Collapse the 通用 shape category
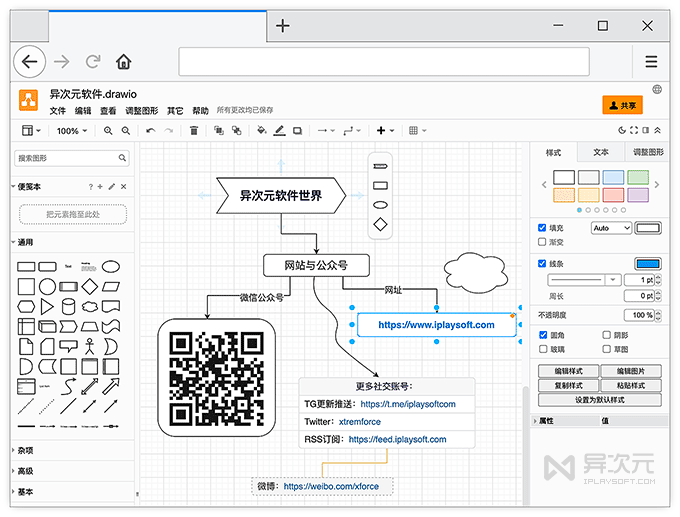Image resolution: width=680 pixels, height=517 pixels. coord(23,242)
